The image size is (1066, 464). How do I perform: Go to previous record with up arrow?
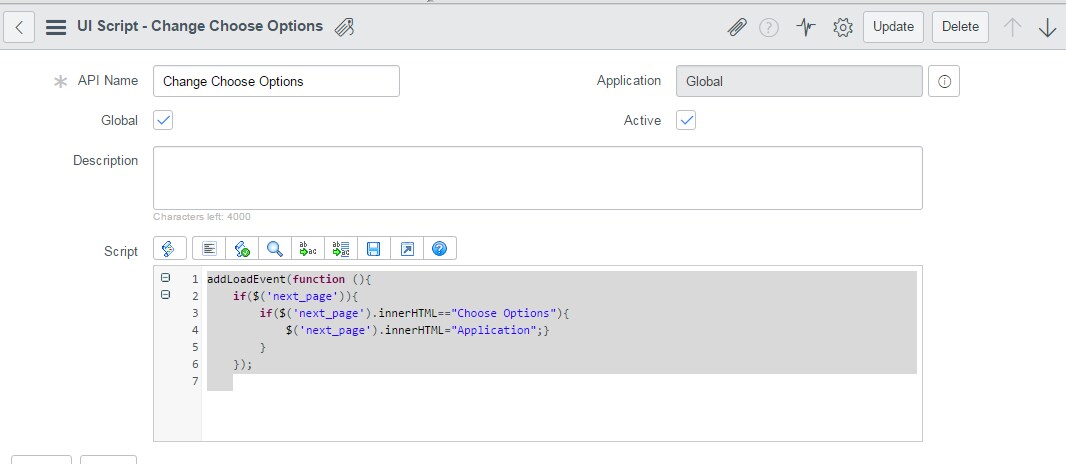click(x=1012, y=27)
